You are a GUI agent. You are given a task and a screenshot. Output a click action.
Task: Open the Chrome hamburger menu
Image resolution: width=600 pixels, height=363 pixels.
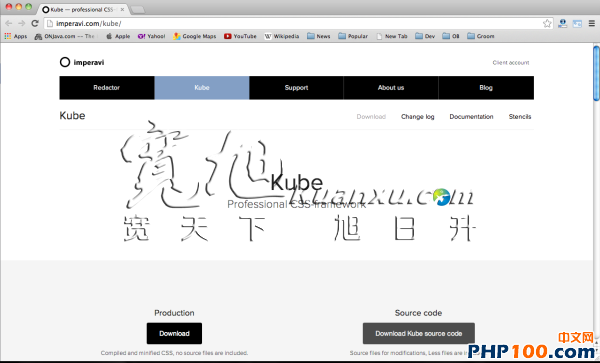pos(592,23)
